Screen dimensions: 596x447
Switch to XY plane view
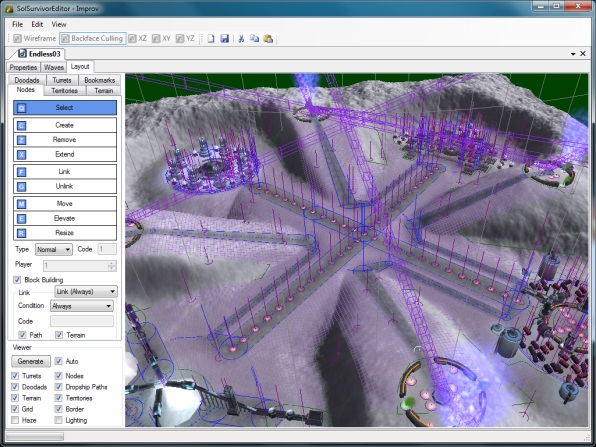tap(162, 38)
